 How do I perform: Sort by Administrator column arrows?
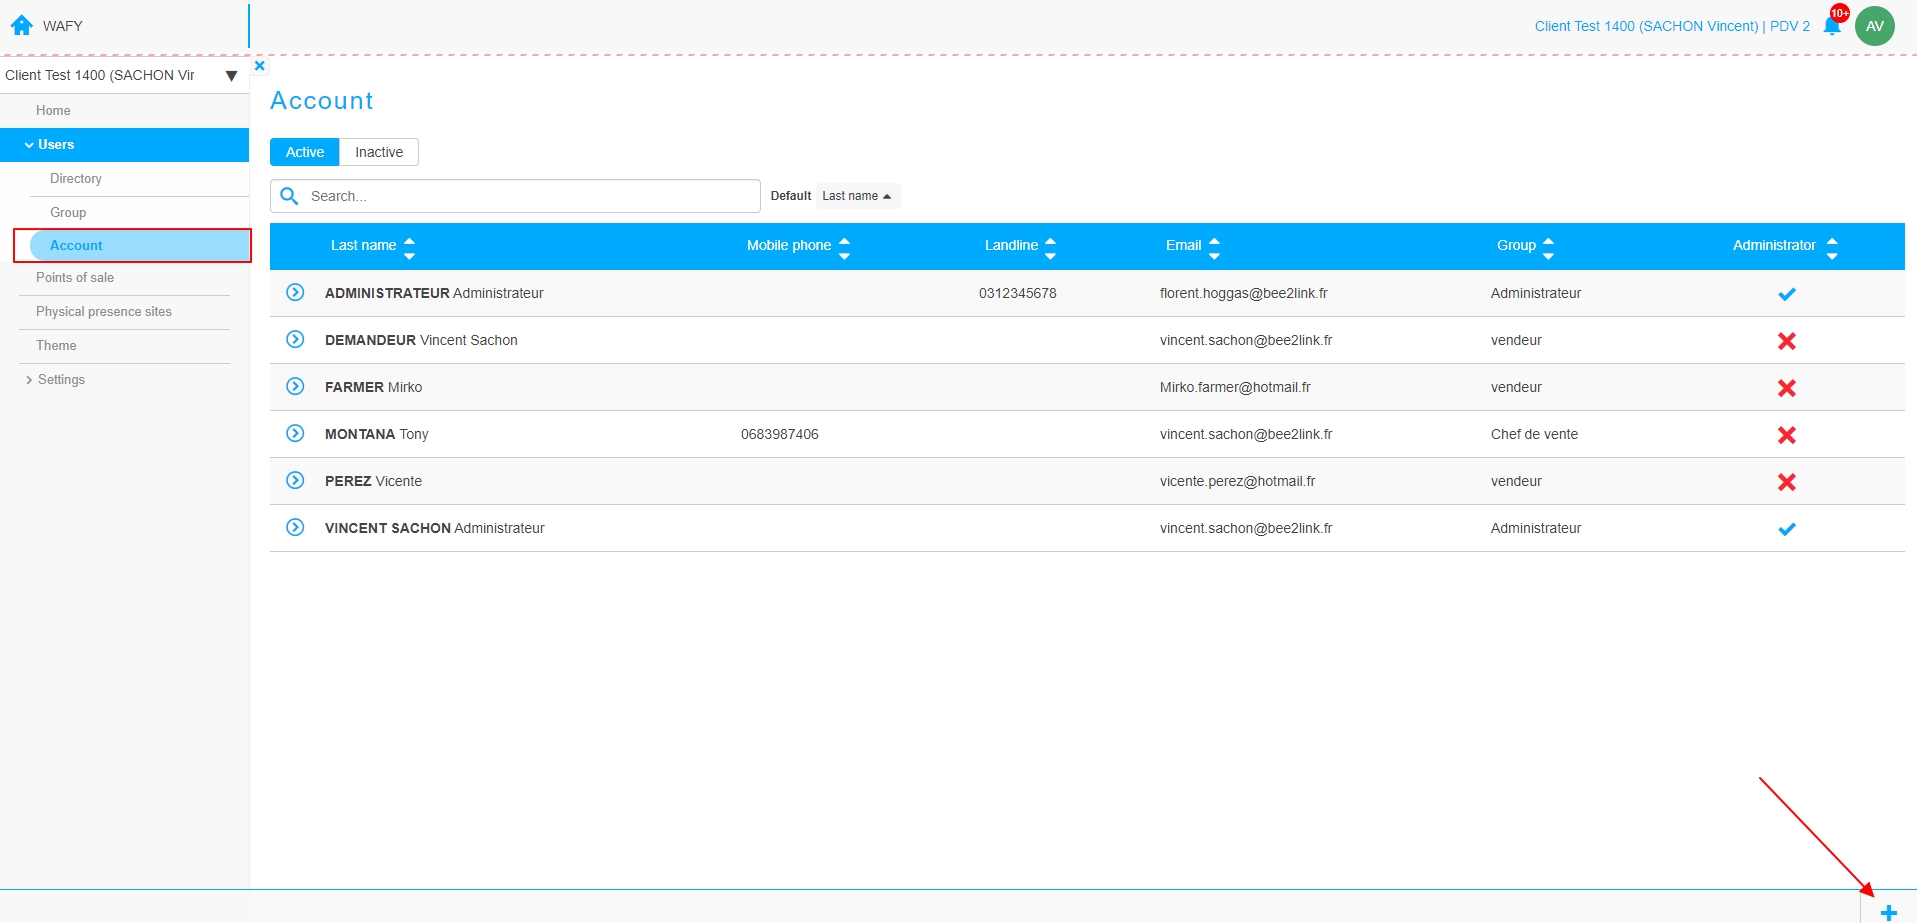coord(1832,248)
